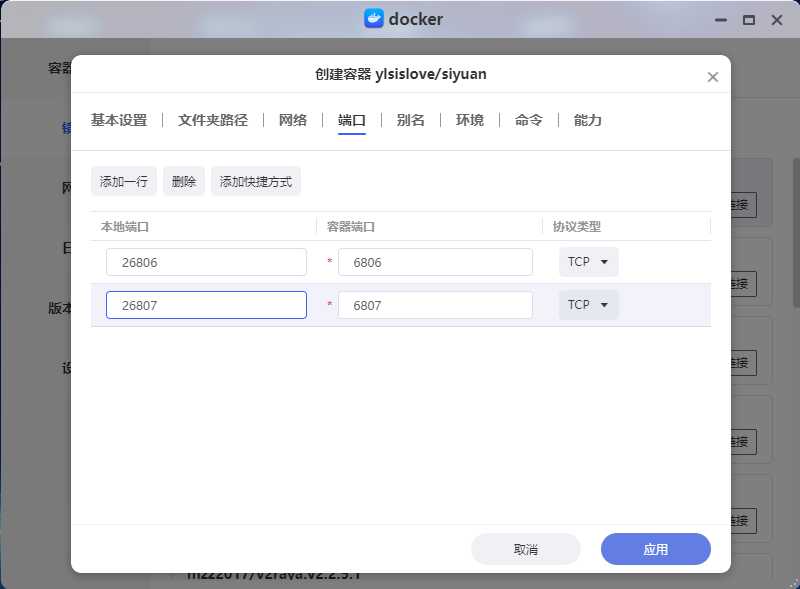Click the 添加快捷方式 button
The image size is (800, 589).
pyautogui.click(x=256, y=181)
